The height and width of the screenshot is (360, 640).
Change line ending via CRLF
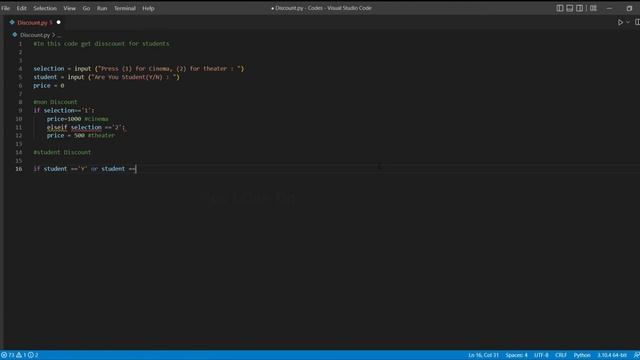click(561, 355)
